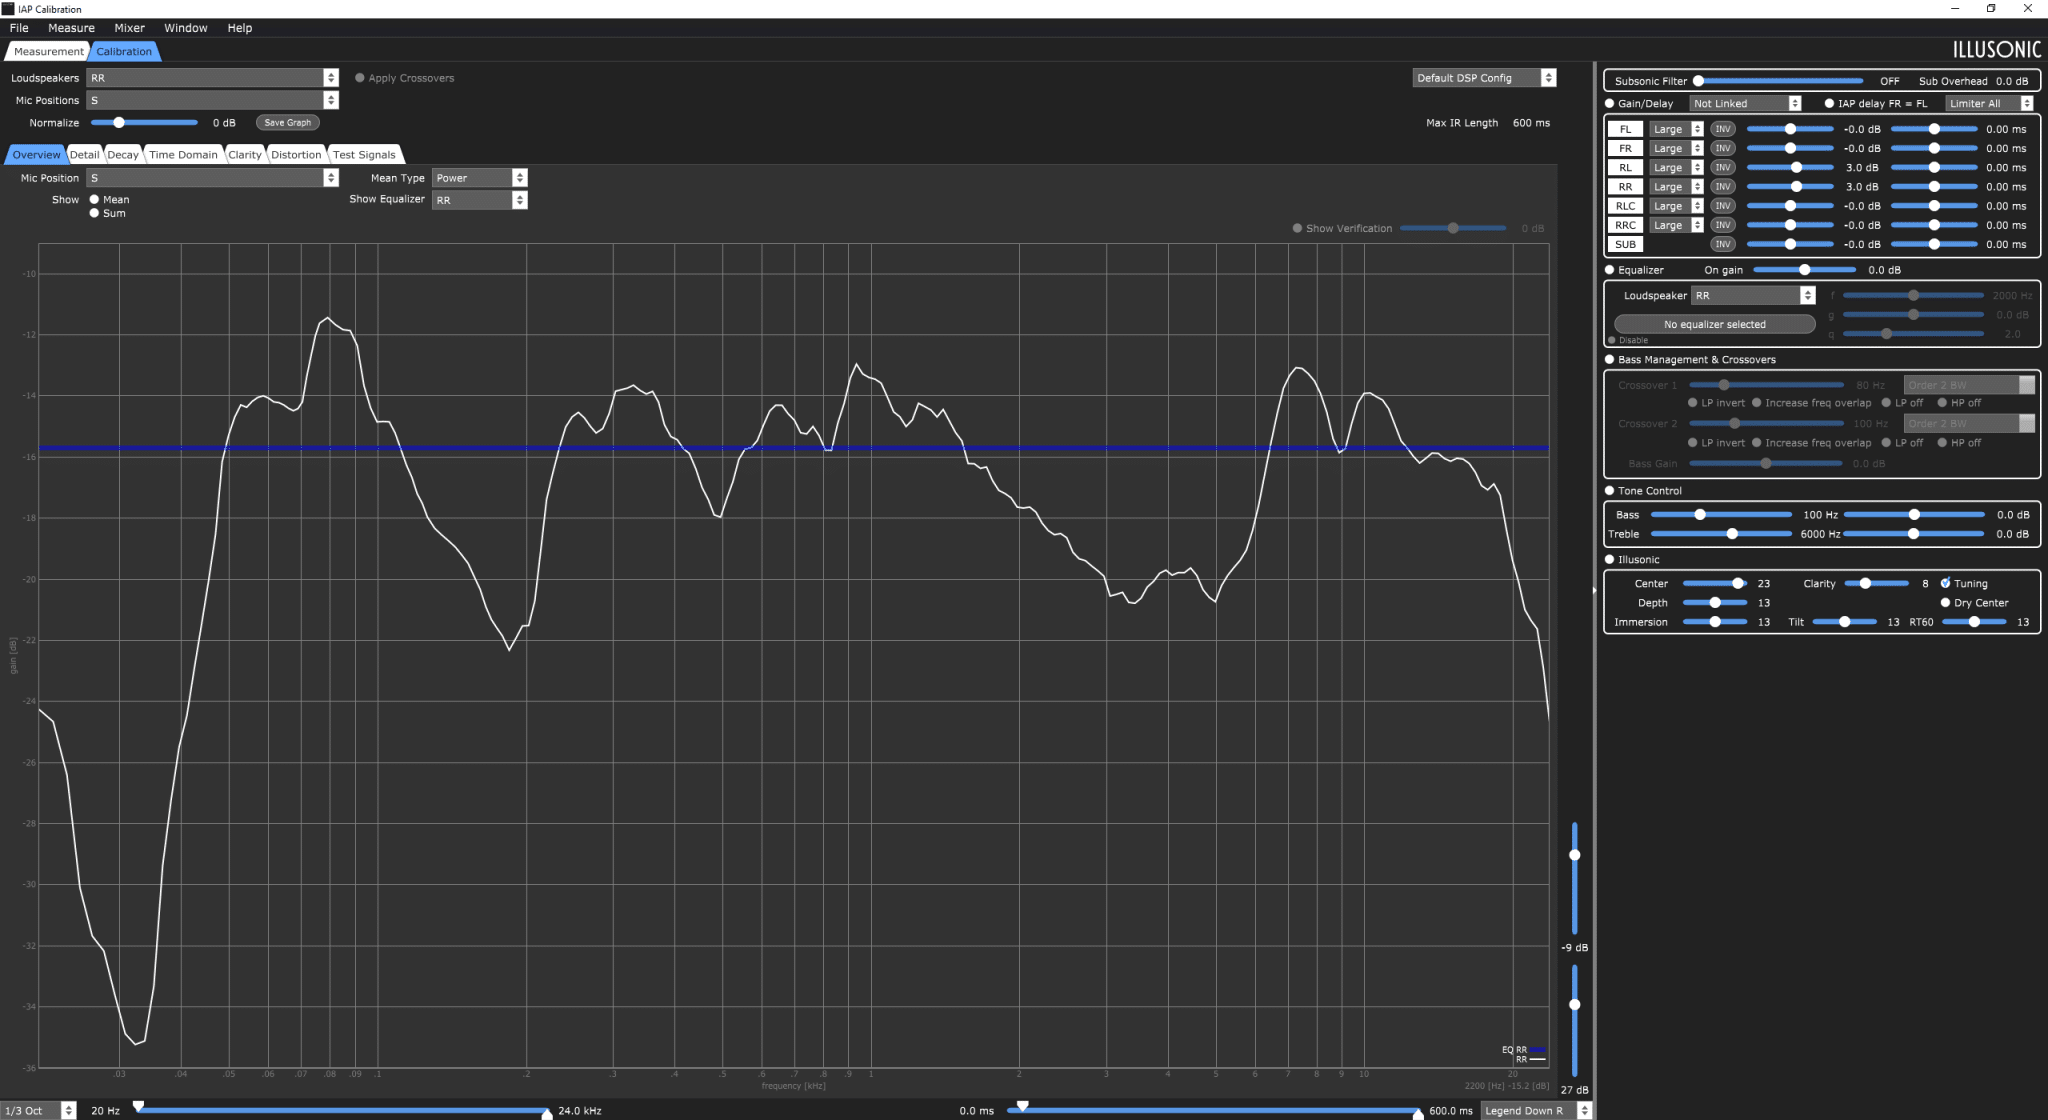Toggle INV button for SUB channel
Image resolution: width=2048 pixels, height=1120 pixels.
[1722, 244]
